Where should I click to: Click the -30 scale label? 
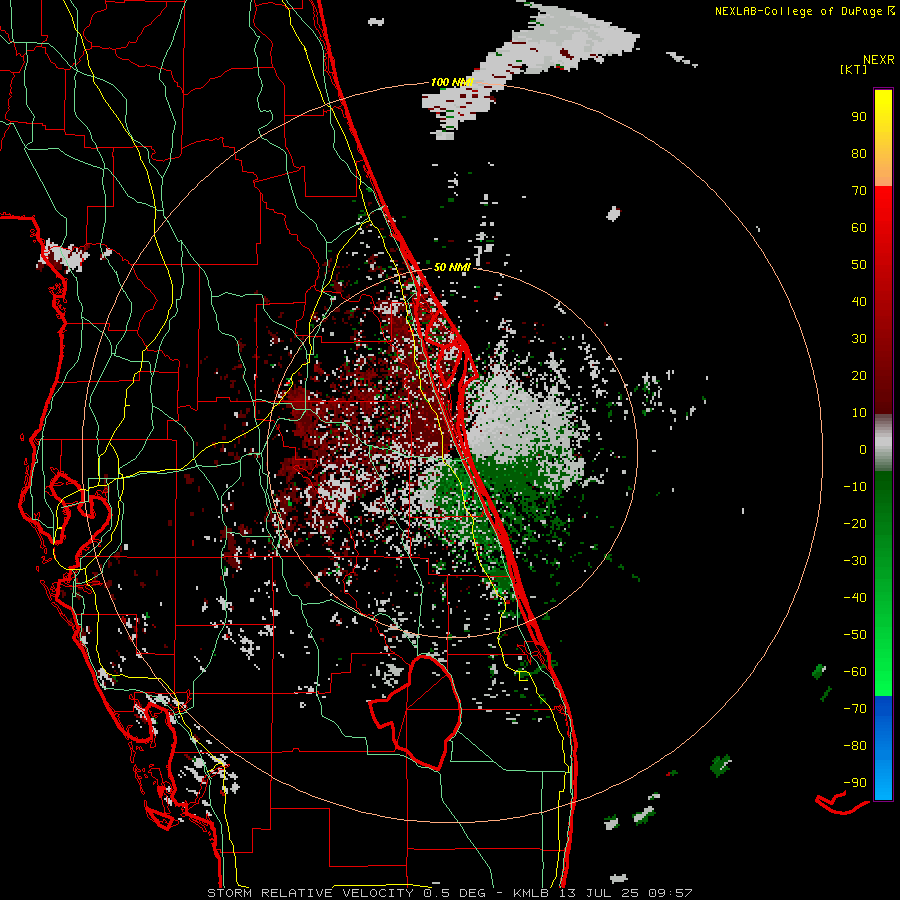click(855, 561)
